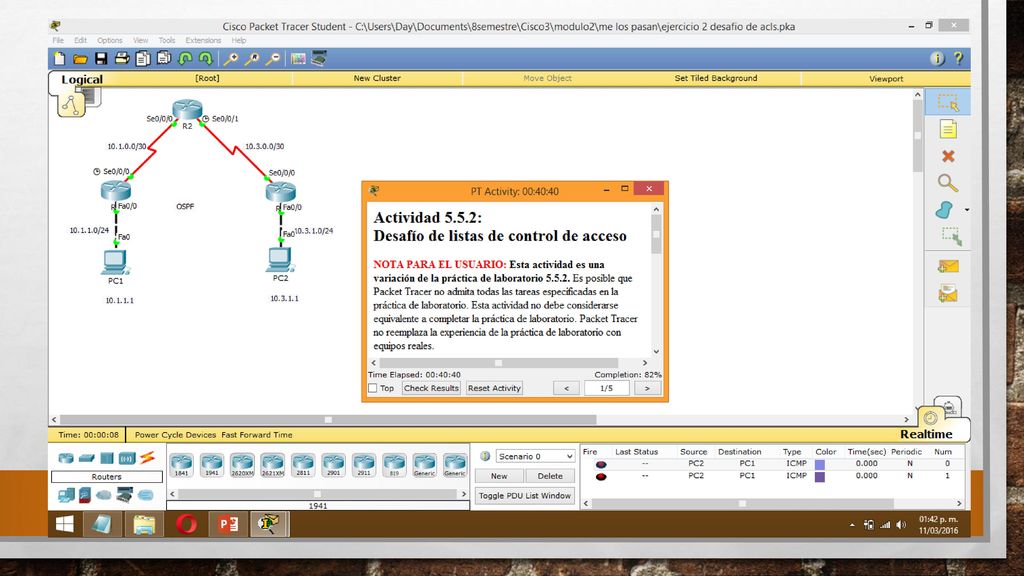Switch to the Realtime mode tab
The image size is (1024, 576).
coord(926,434)
